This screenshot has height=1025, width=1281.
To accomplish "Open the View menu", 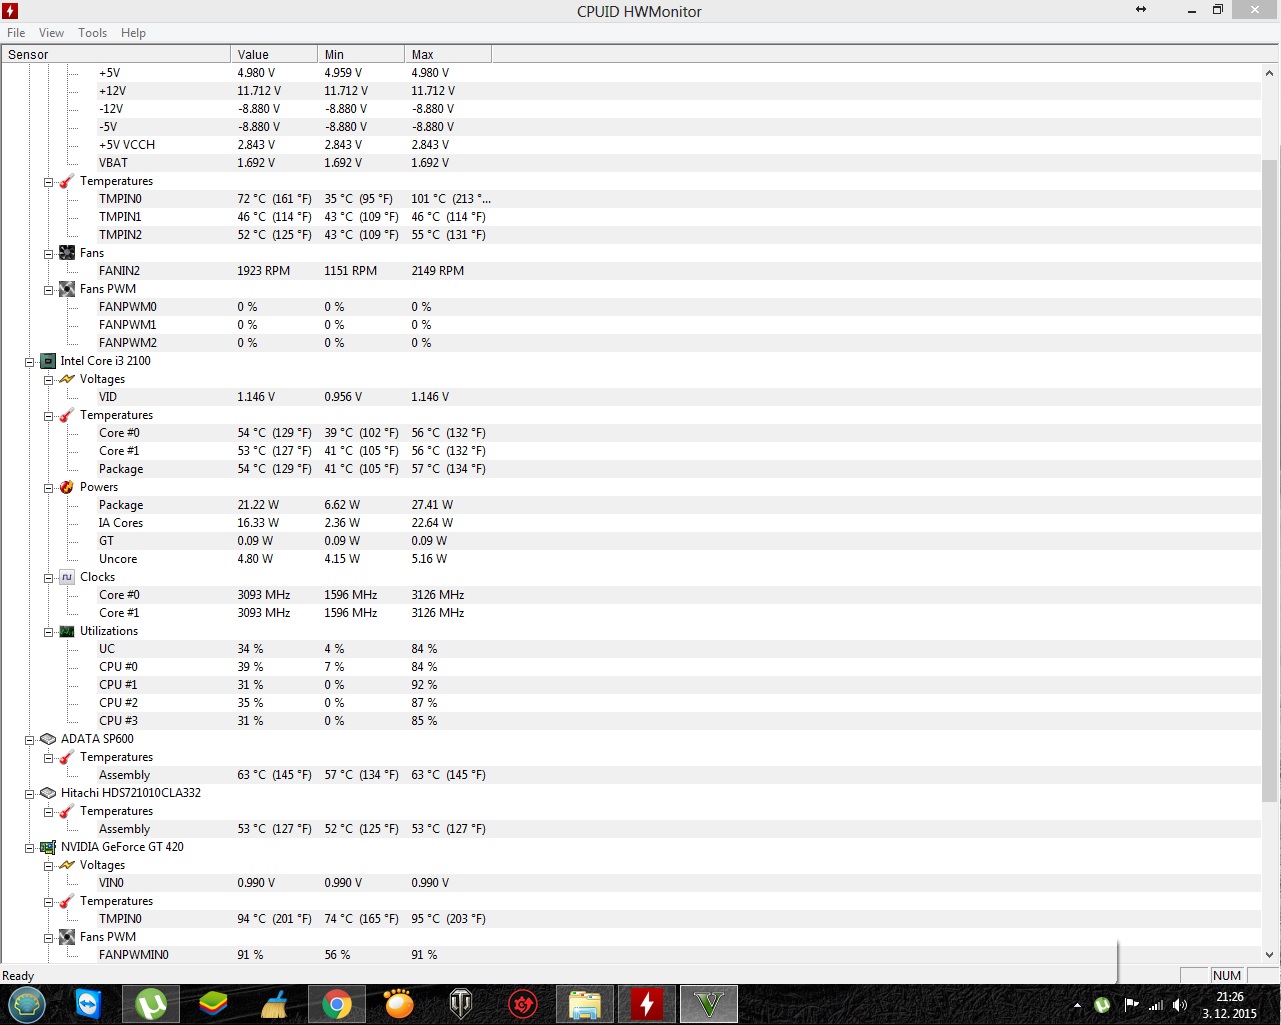I will coord(51,33).
